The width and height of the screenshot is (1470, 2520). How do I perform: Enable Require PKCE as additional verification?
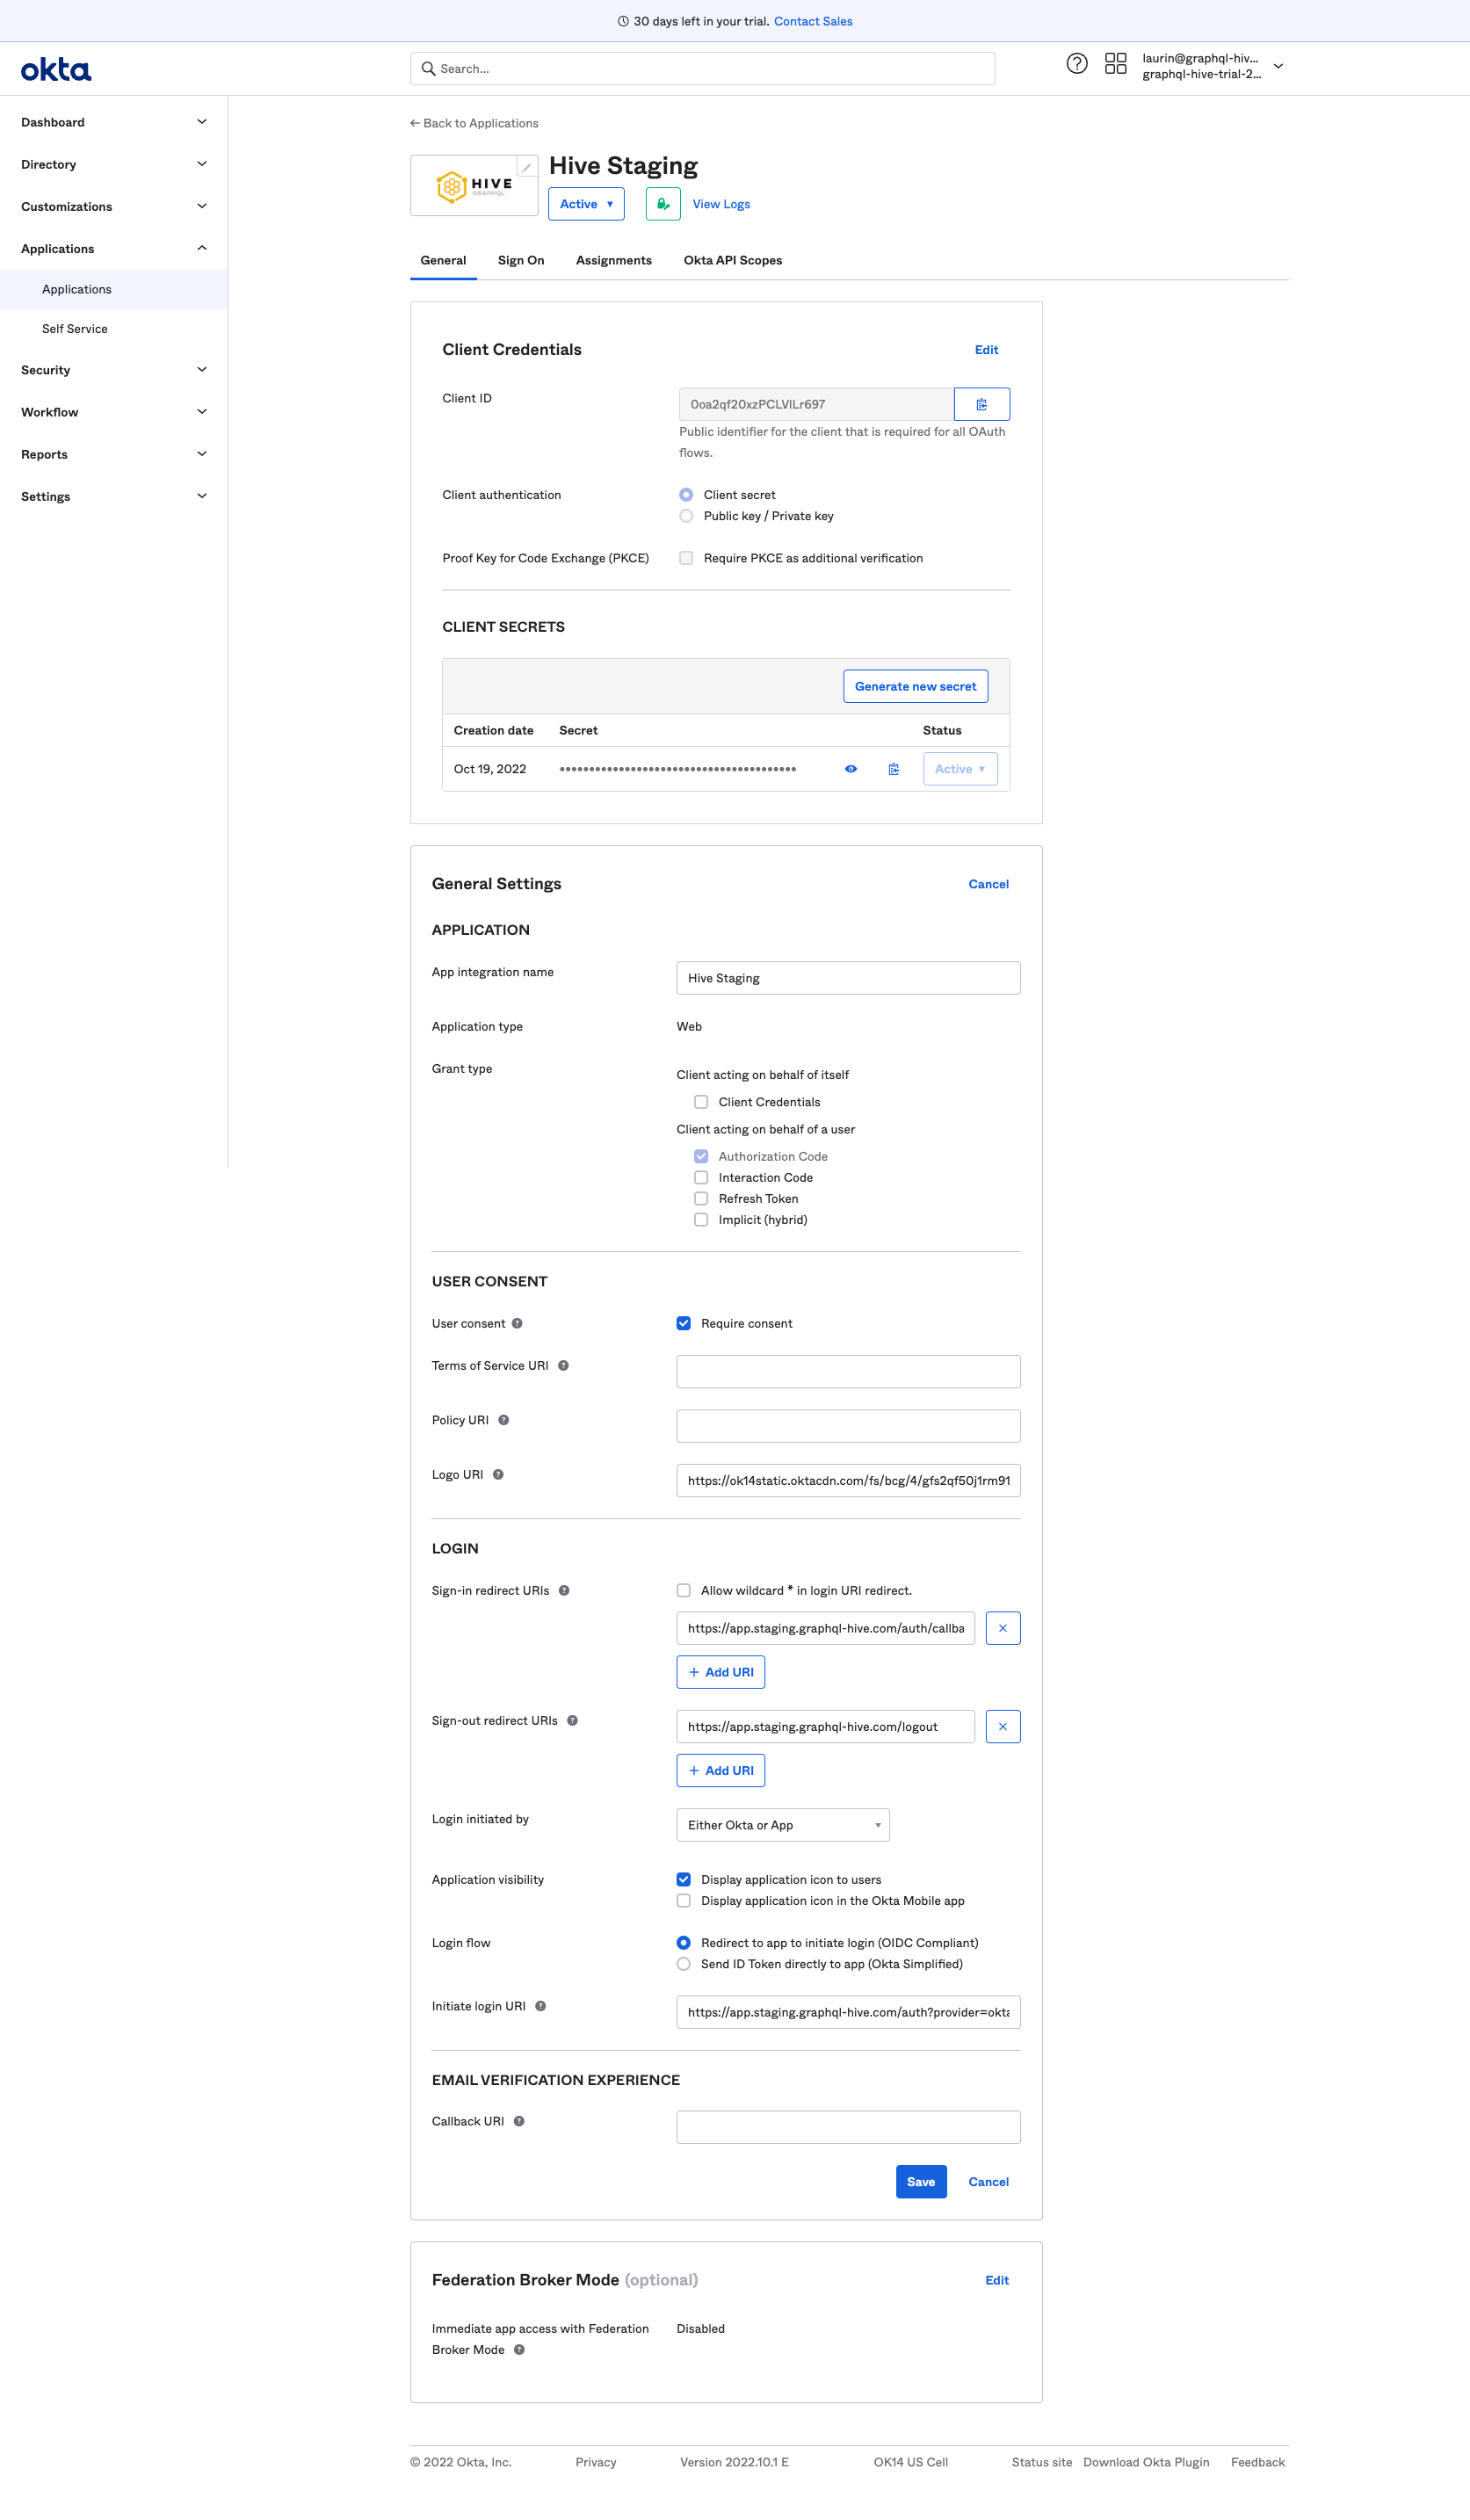tap(686, 557)
